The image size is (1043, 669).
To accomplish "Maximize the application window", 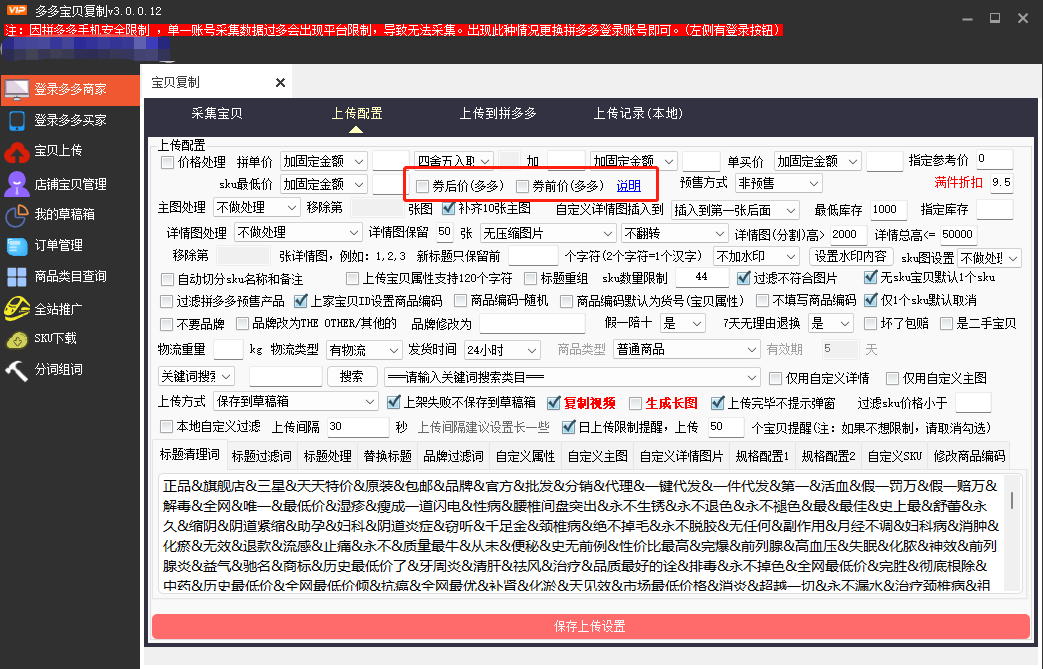I will click(x=995, y=18).
